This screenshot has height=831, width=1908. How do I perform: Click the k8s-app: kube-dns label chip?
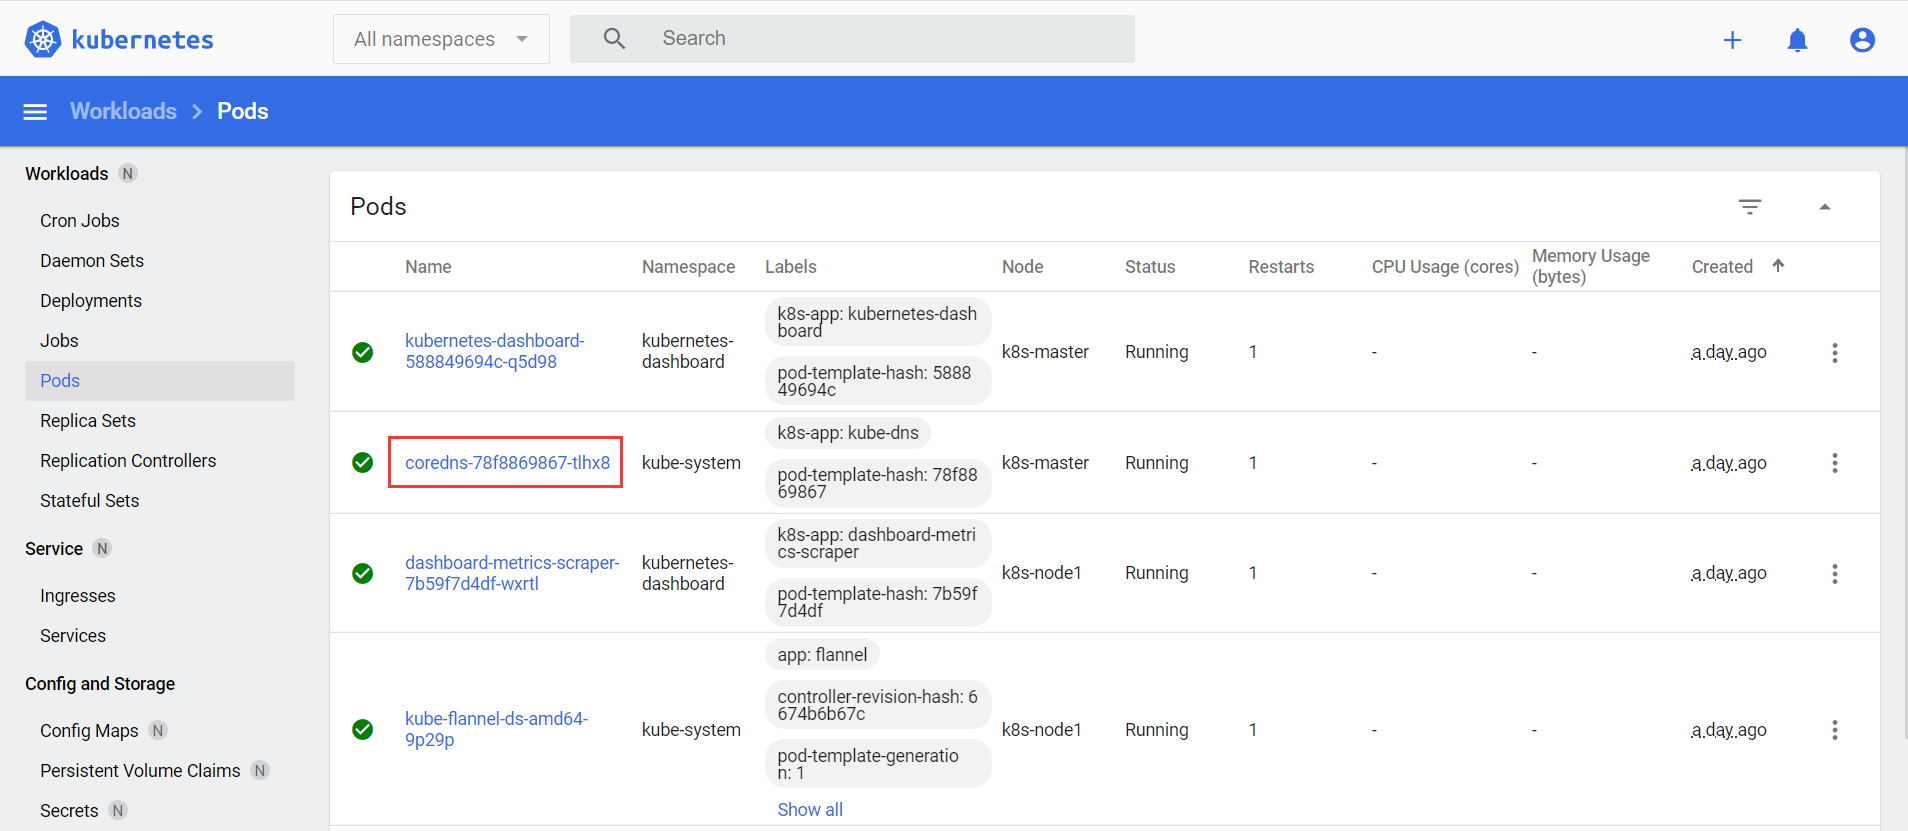point(848,433)
